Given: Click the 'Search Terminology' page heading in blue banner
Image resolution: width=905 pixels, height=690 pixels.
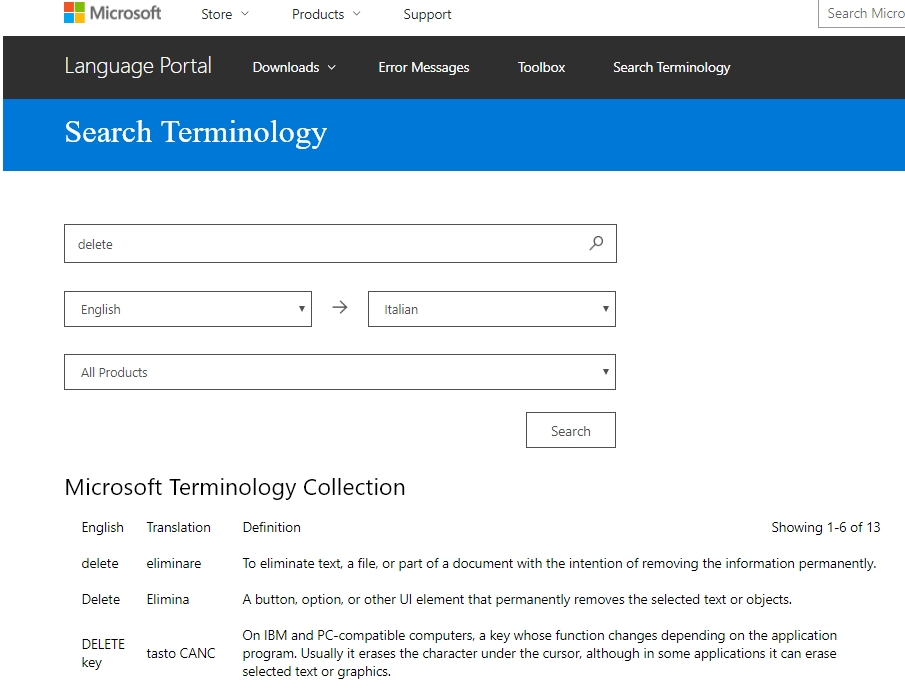Looking at the screenshot, I should [x=196, y=132].
